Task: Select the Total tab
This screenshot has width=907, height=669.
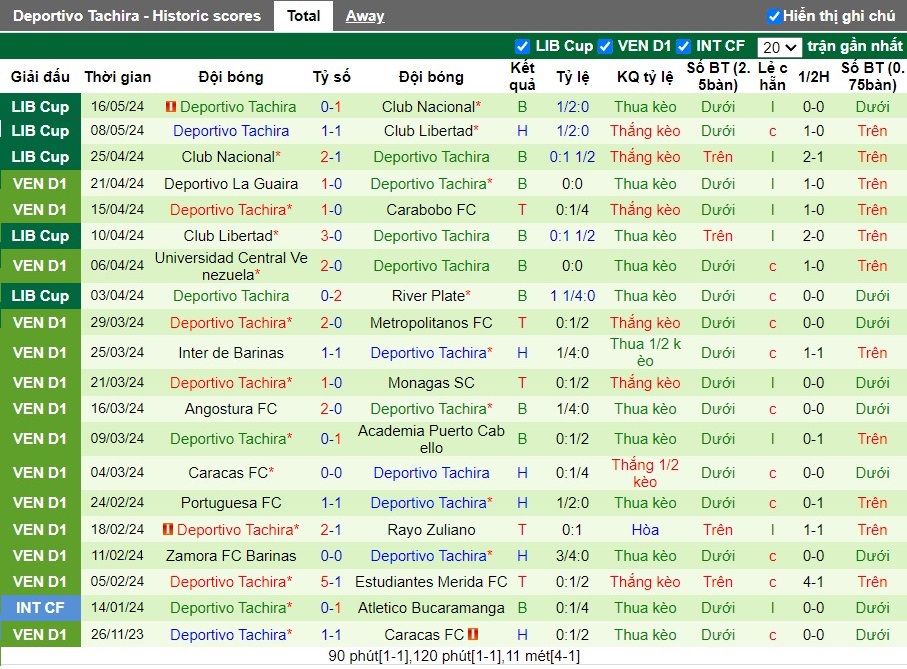Action: coord(303,16)
